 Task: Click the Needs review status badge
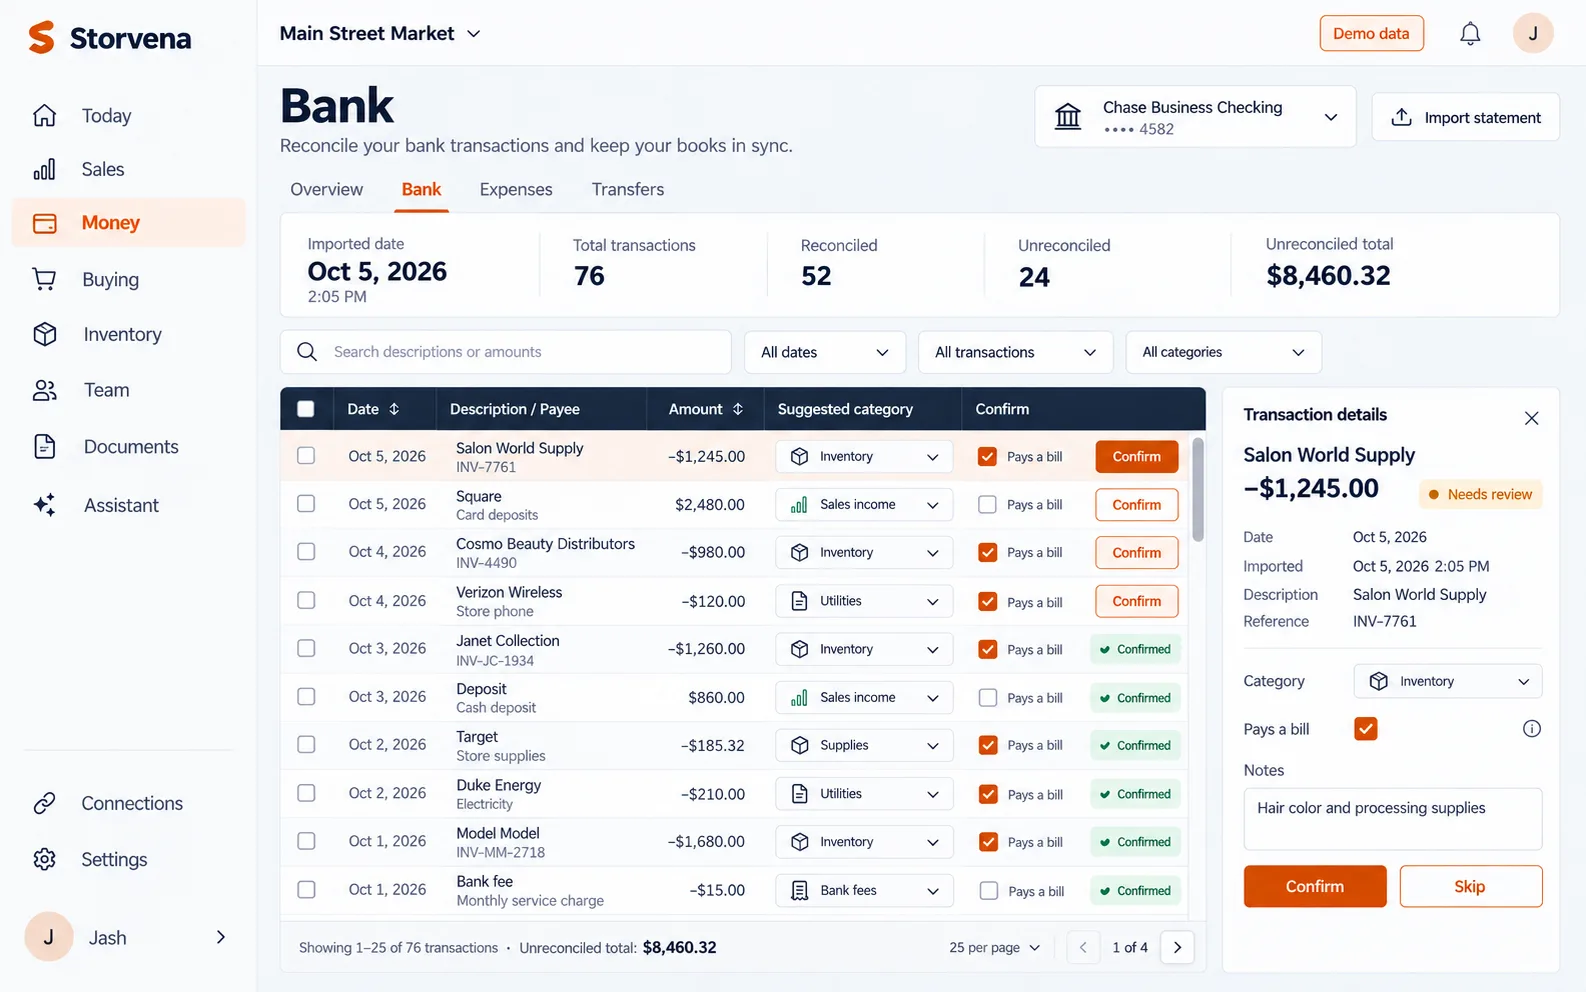(1480, 494)
